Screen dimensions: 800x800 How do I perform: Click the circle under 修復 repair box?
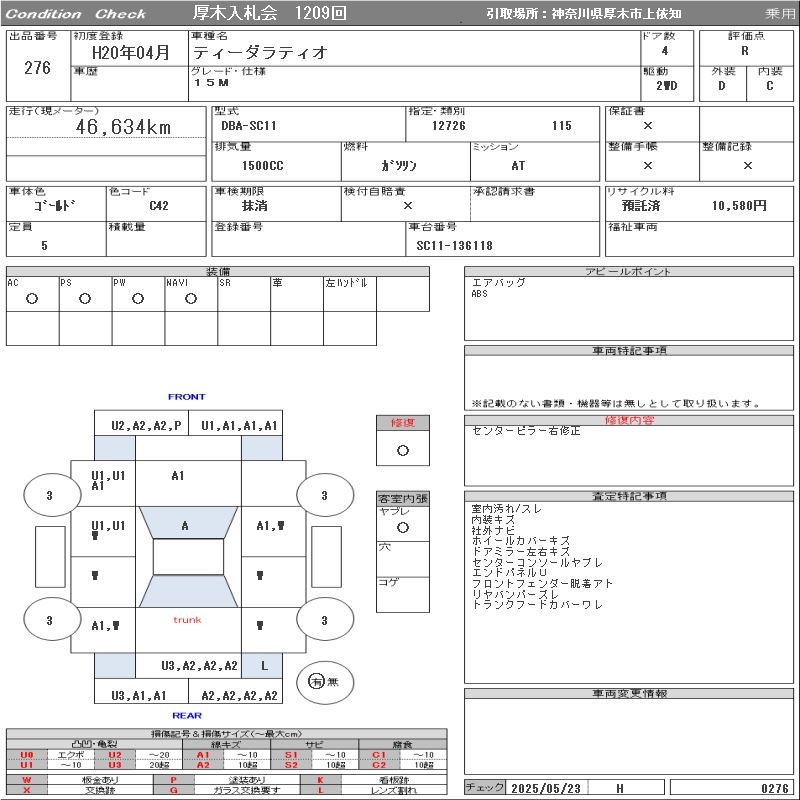tap(403, 450)
